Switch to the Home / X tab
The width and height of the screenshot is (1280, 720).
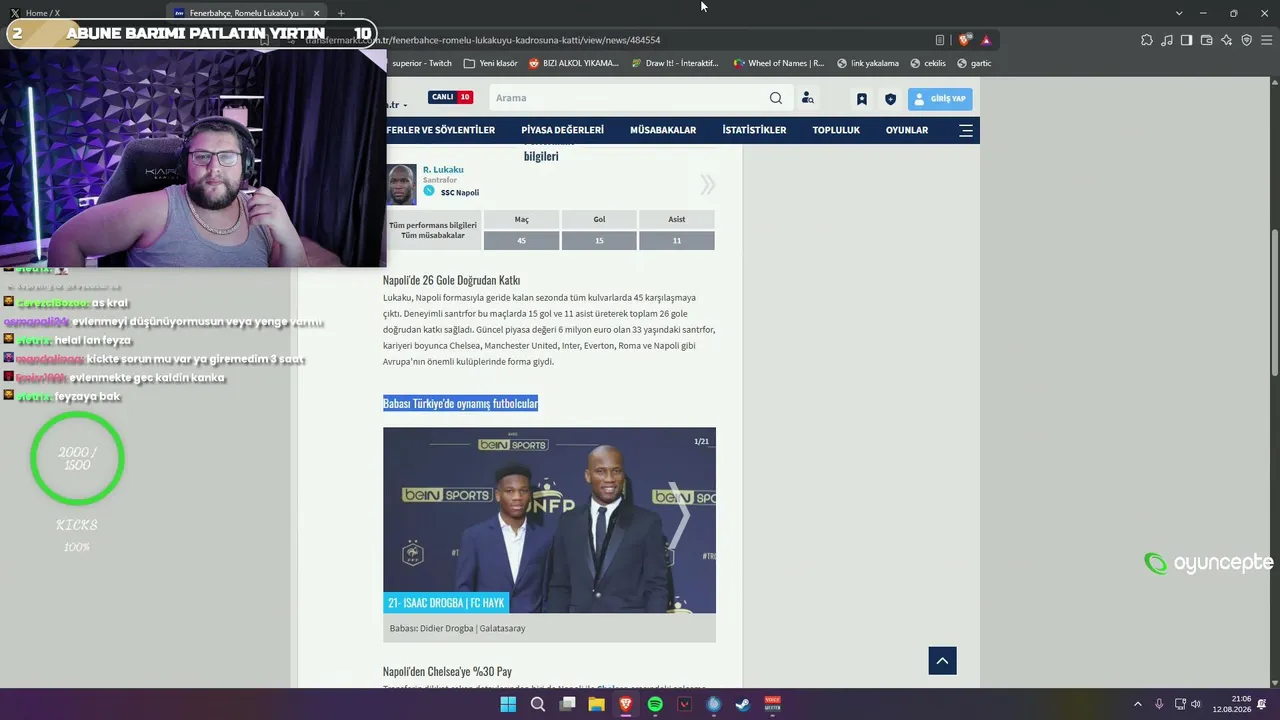[42, 13]
